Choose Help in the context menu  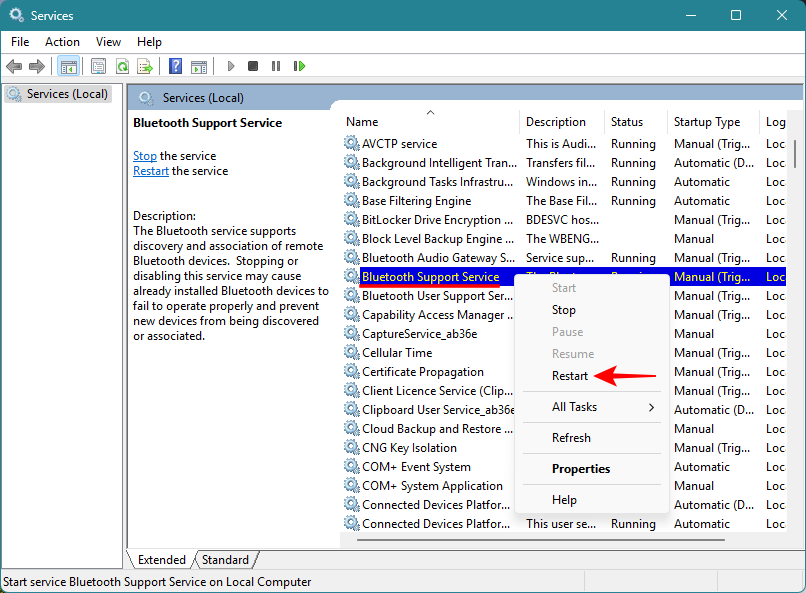pyautogui.click(x=592, y=499)
